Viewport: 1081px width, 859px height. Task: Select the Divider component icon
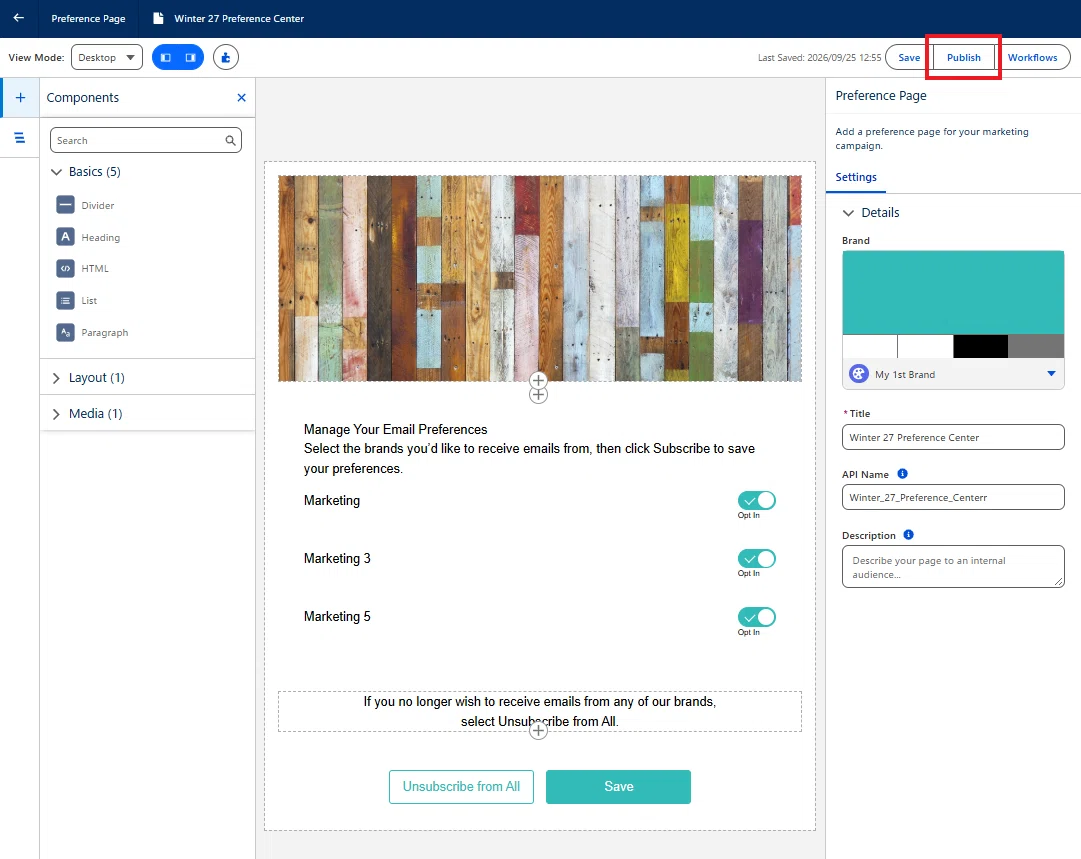tap(65, 205)
